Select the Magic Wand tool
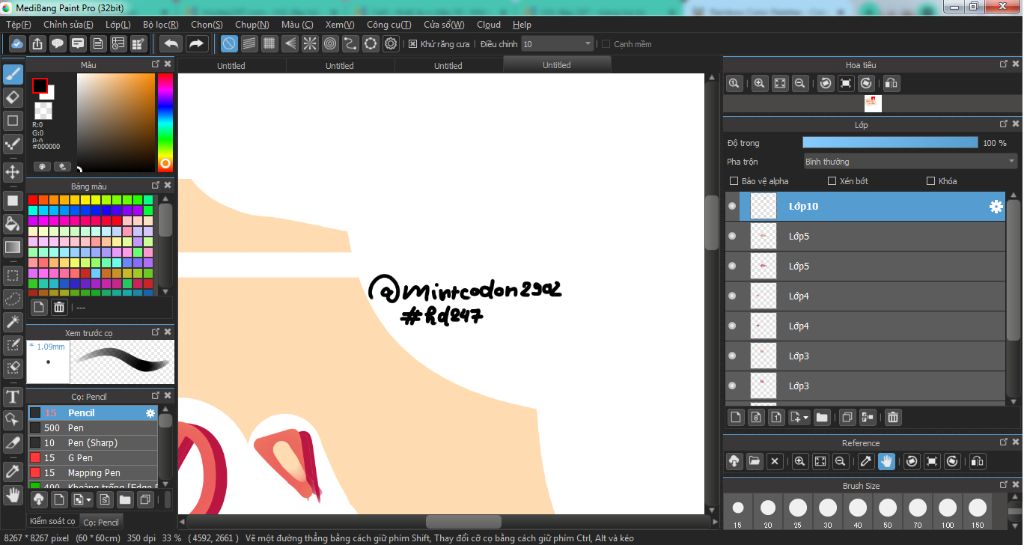 pos(12,321)
